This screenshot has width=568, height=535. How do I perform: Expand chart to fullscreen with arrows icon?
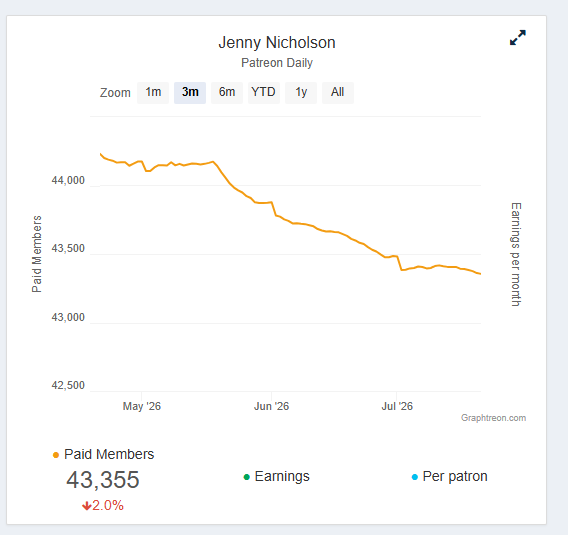click(518, 38)
